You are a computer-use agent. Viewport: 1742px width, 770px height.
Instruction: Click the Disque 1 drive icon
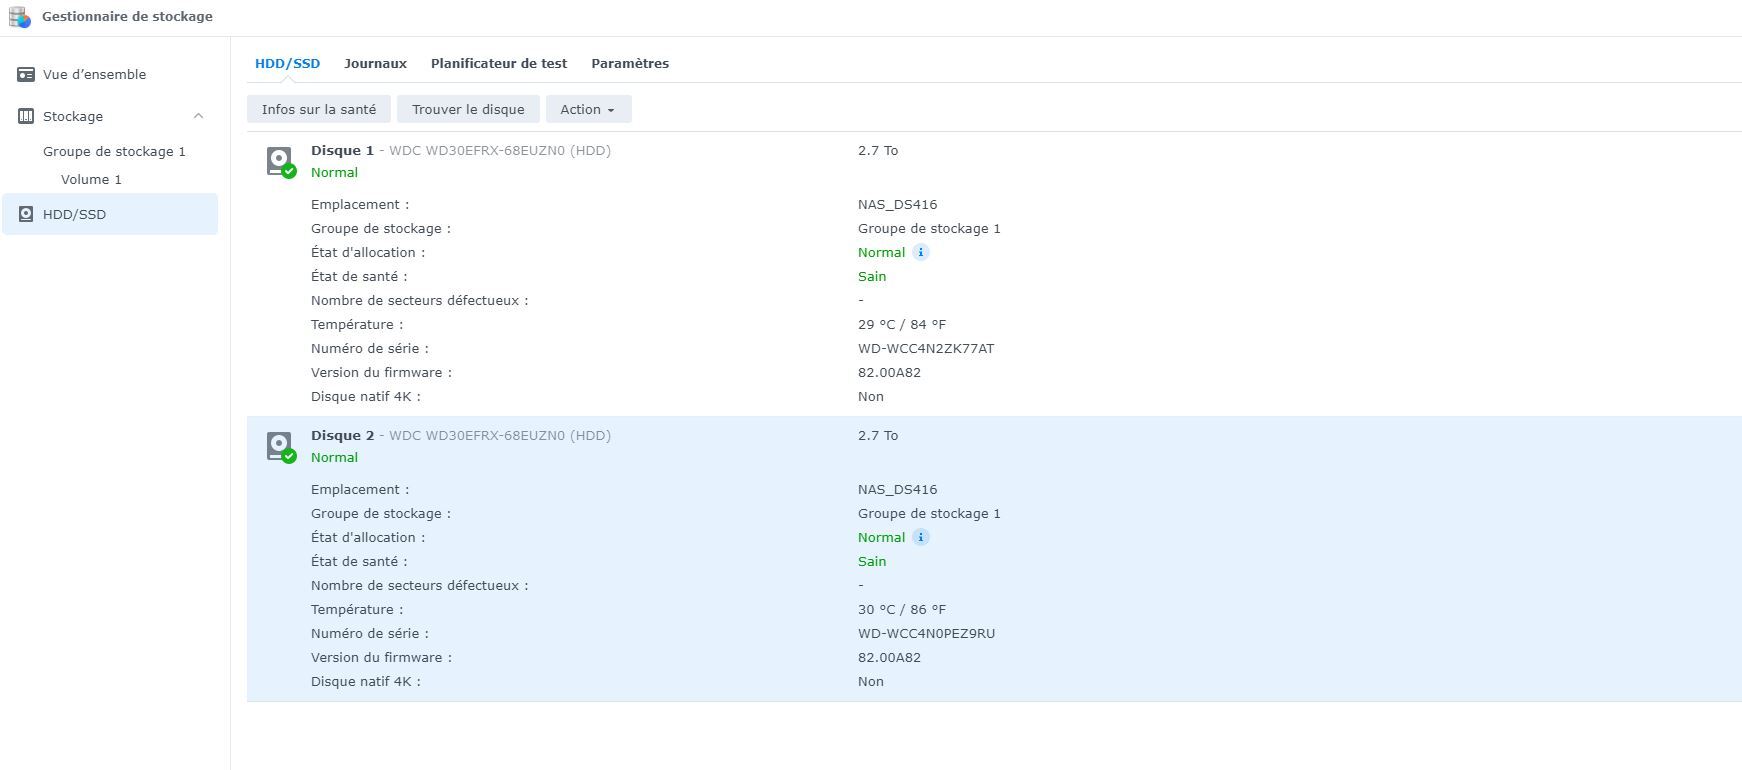click(280, 161)
